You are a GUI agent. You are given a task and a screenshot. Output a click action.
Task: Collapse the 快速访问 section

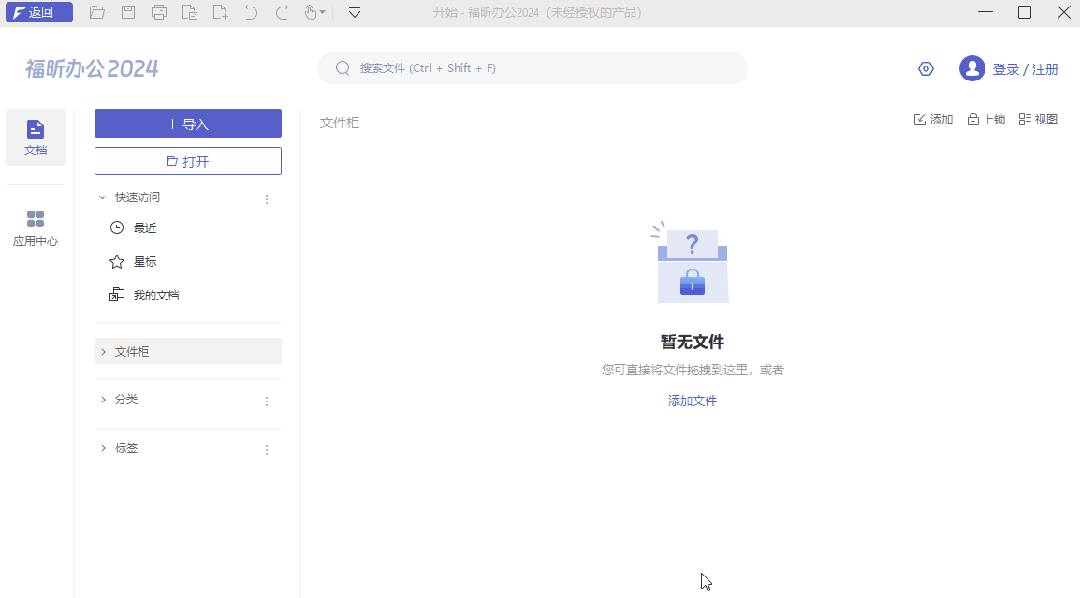pyautogui.click(x=101, y=197)
